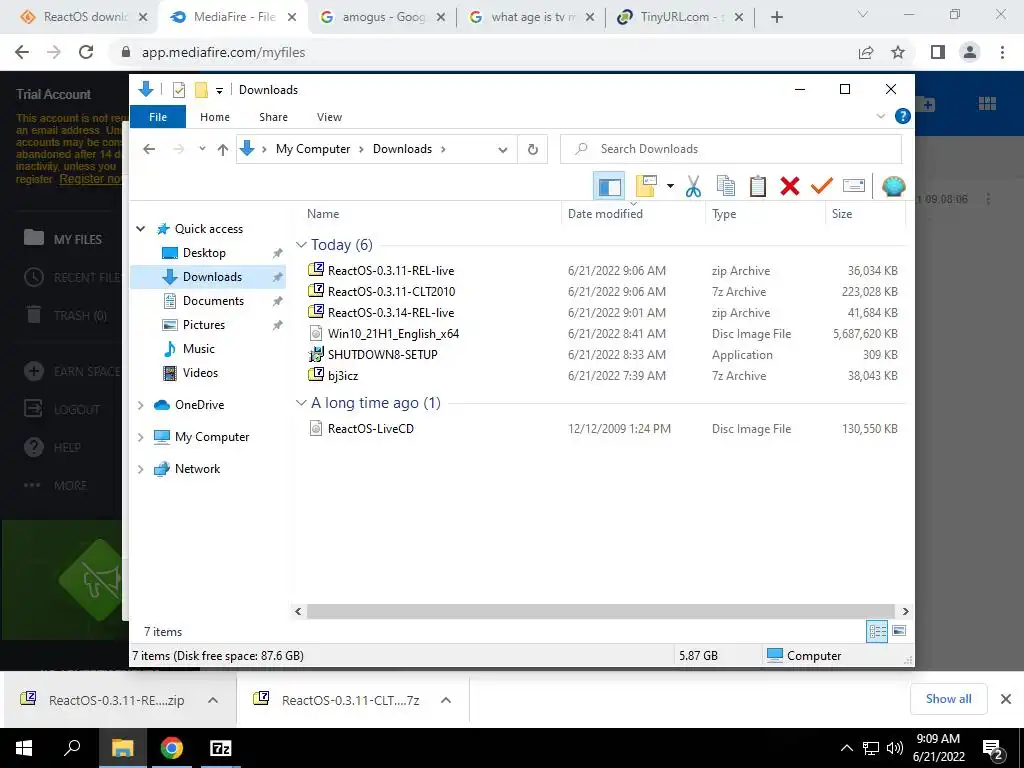The height and width of the screenshot is (768, 1024).
Task: Select Pictures in the navigation pane
Action: 204,325
